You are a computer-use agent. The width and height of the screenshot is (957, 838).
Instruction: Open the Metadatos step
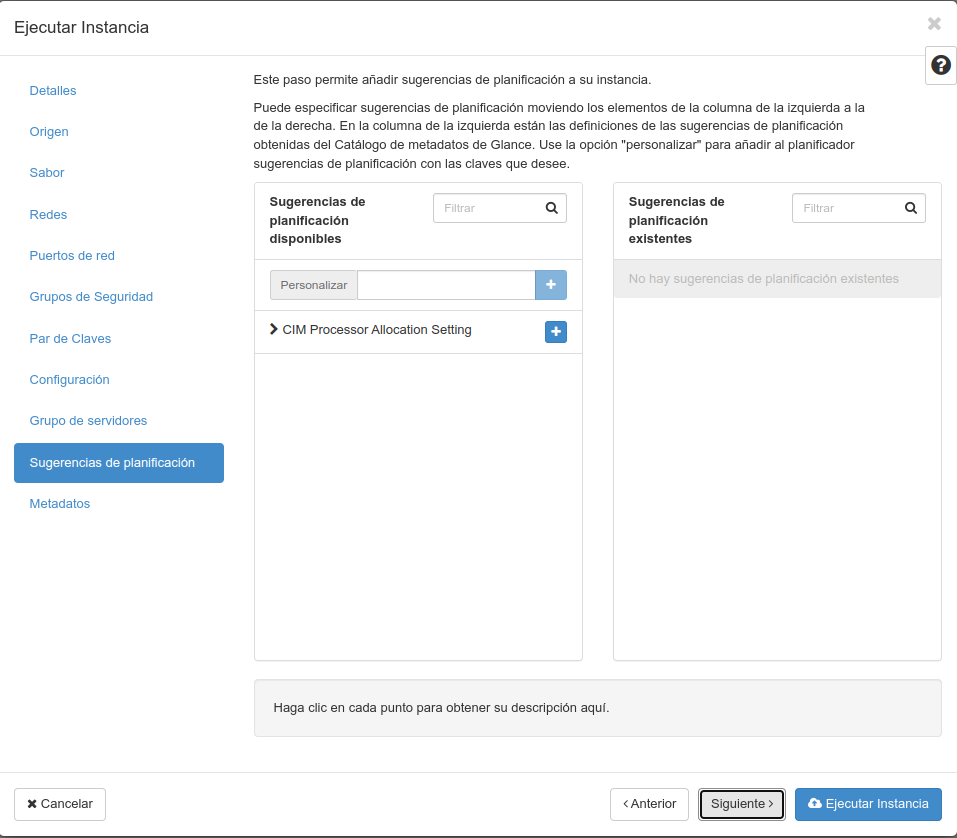tap(59, 504)
